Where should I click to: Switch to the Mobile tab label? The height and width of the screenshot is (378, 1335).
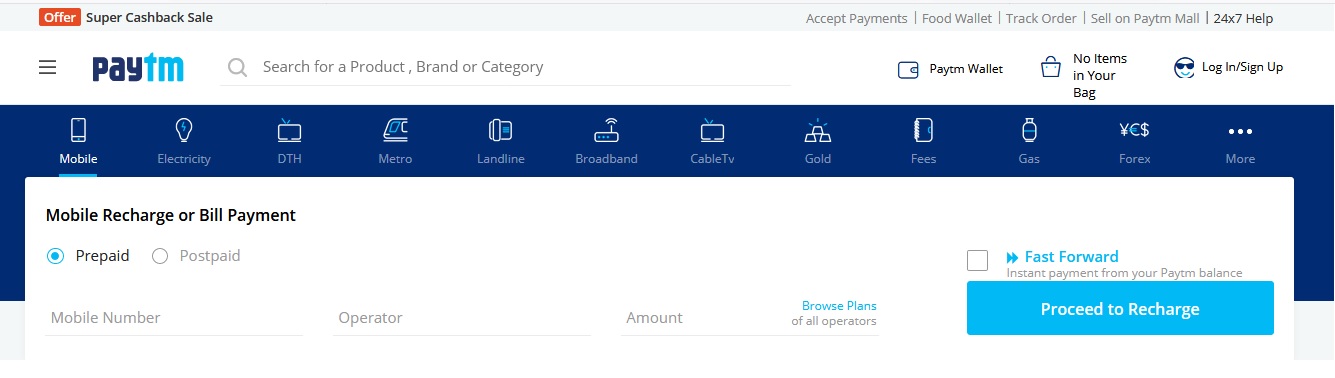pyautogui.click(x=78, y=159)
